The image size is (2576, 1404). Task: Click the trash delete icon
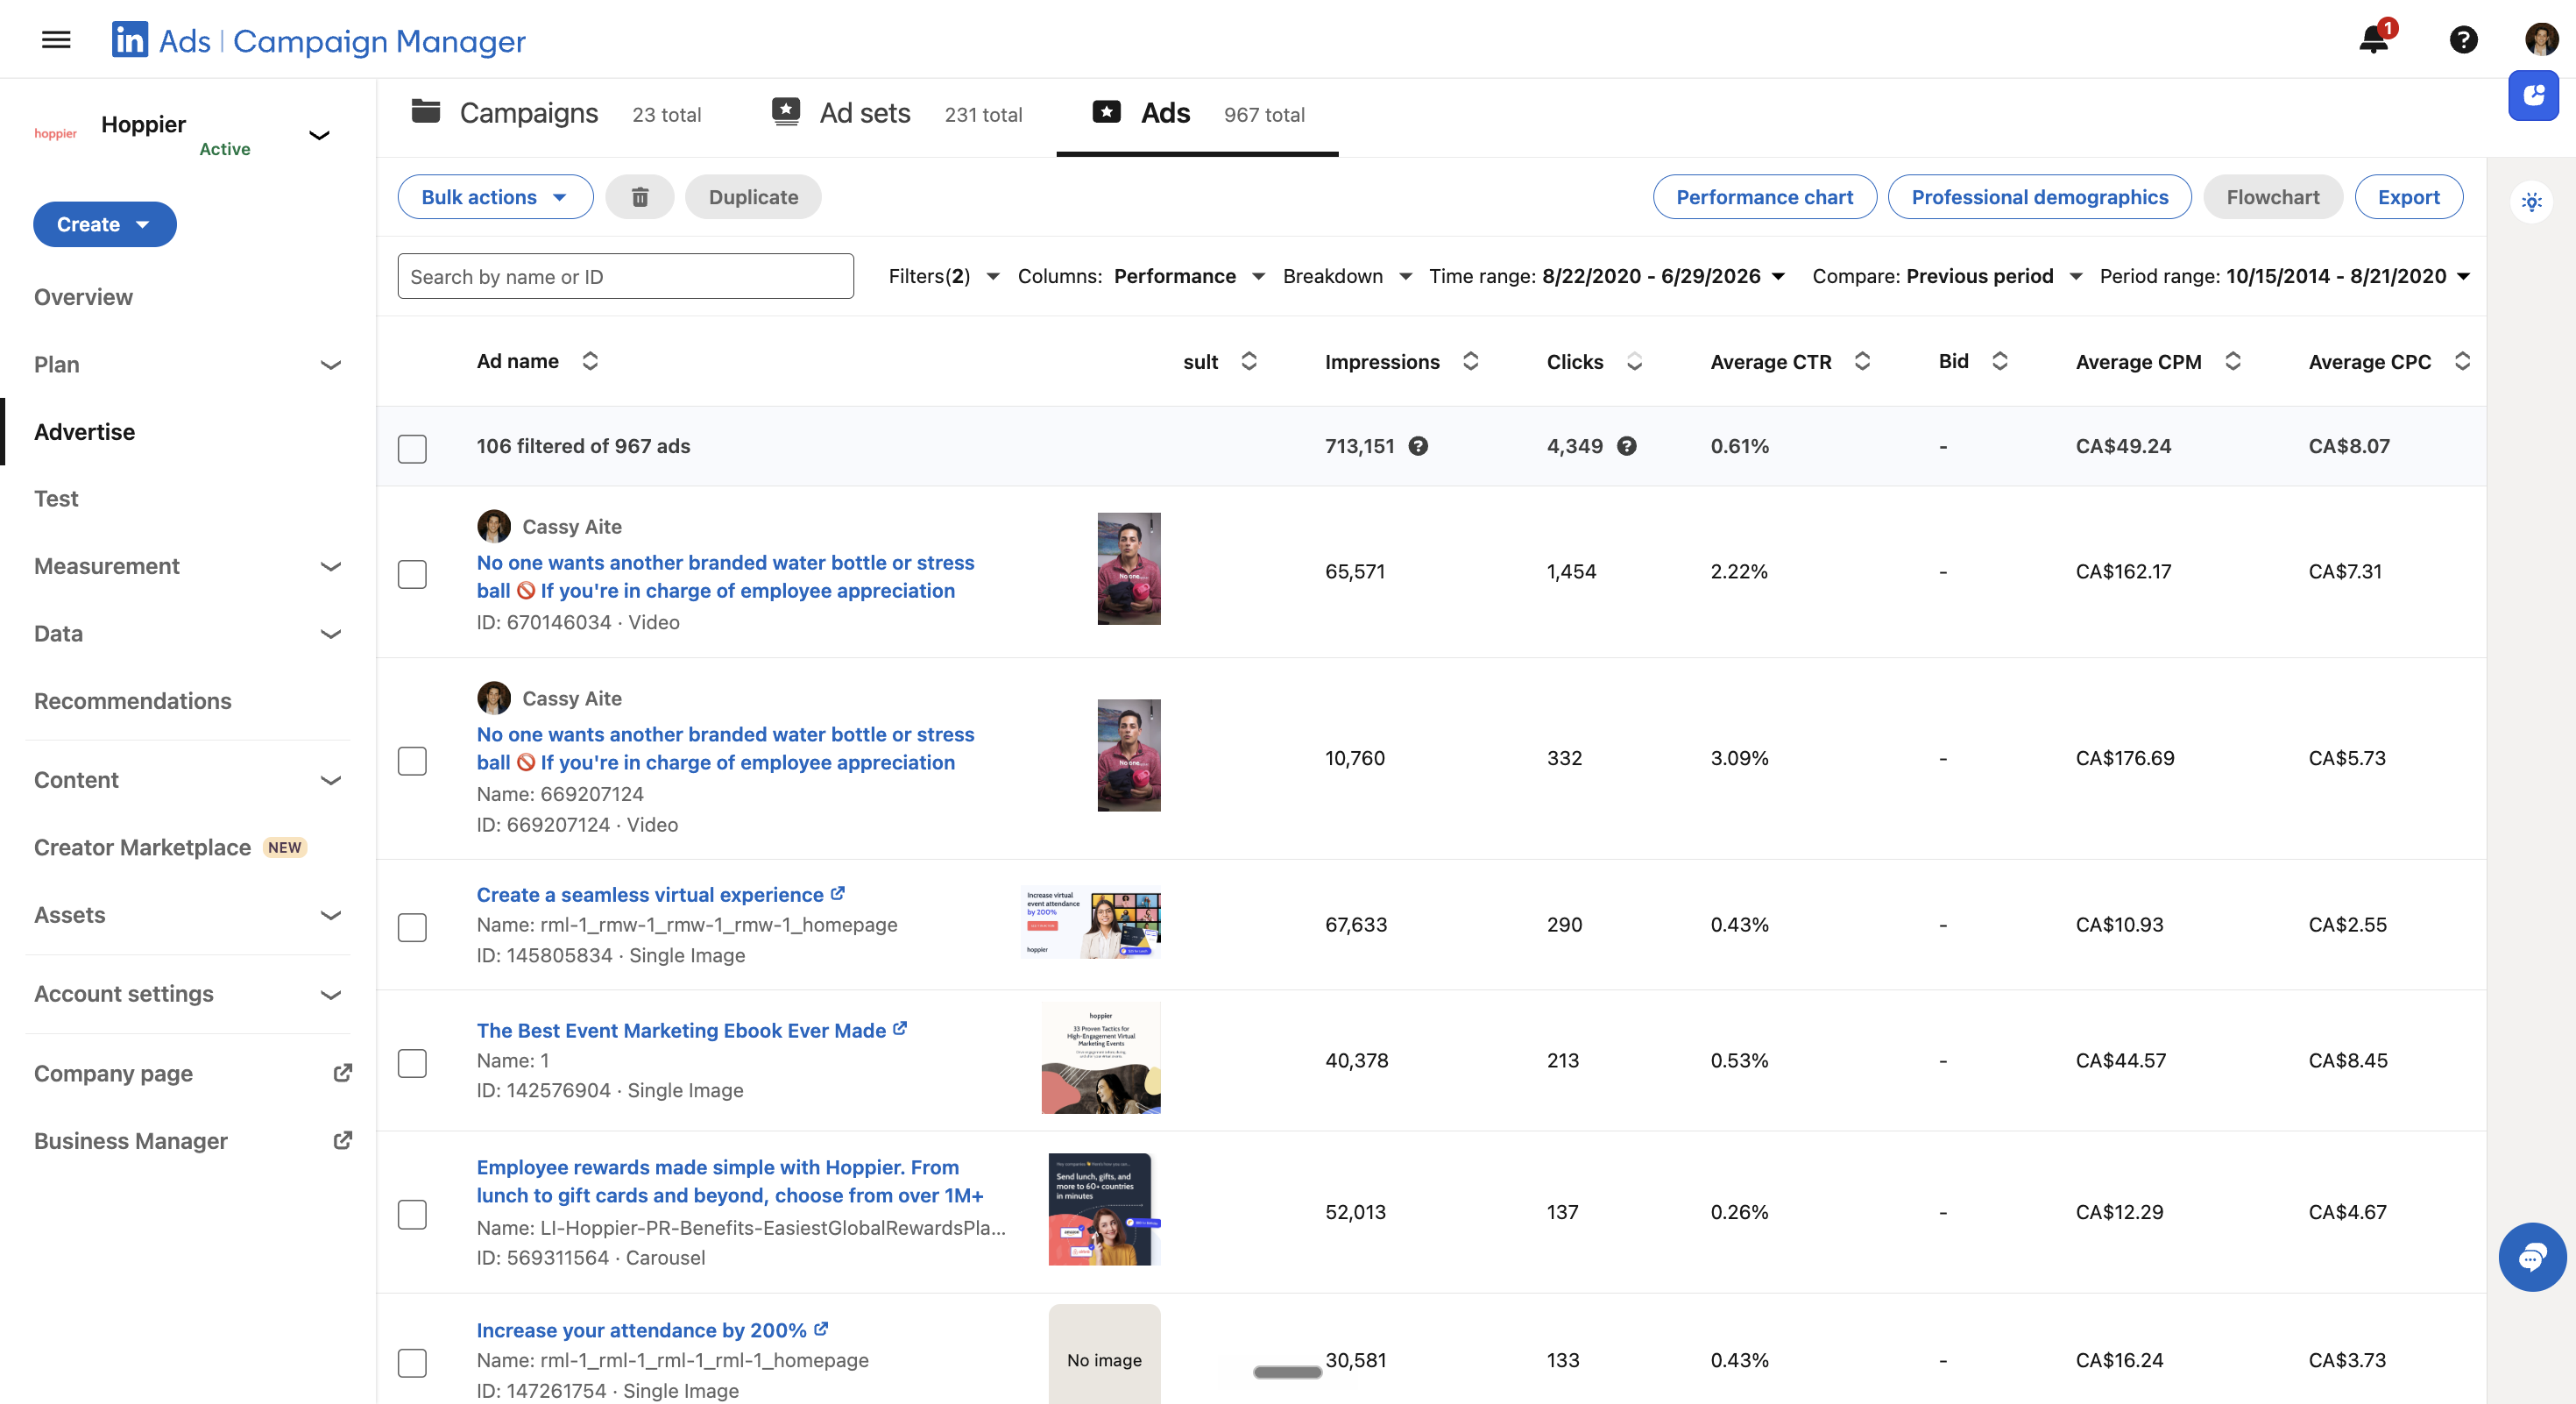coord(640,197)
